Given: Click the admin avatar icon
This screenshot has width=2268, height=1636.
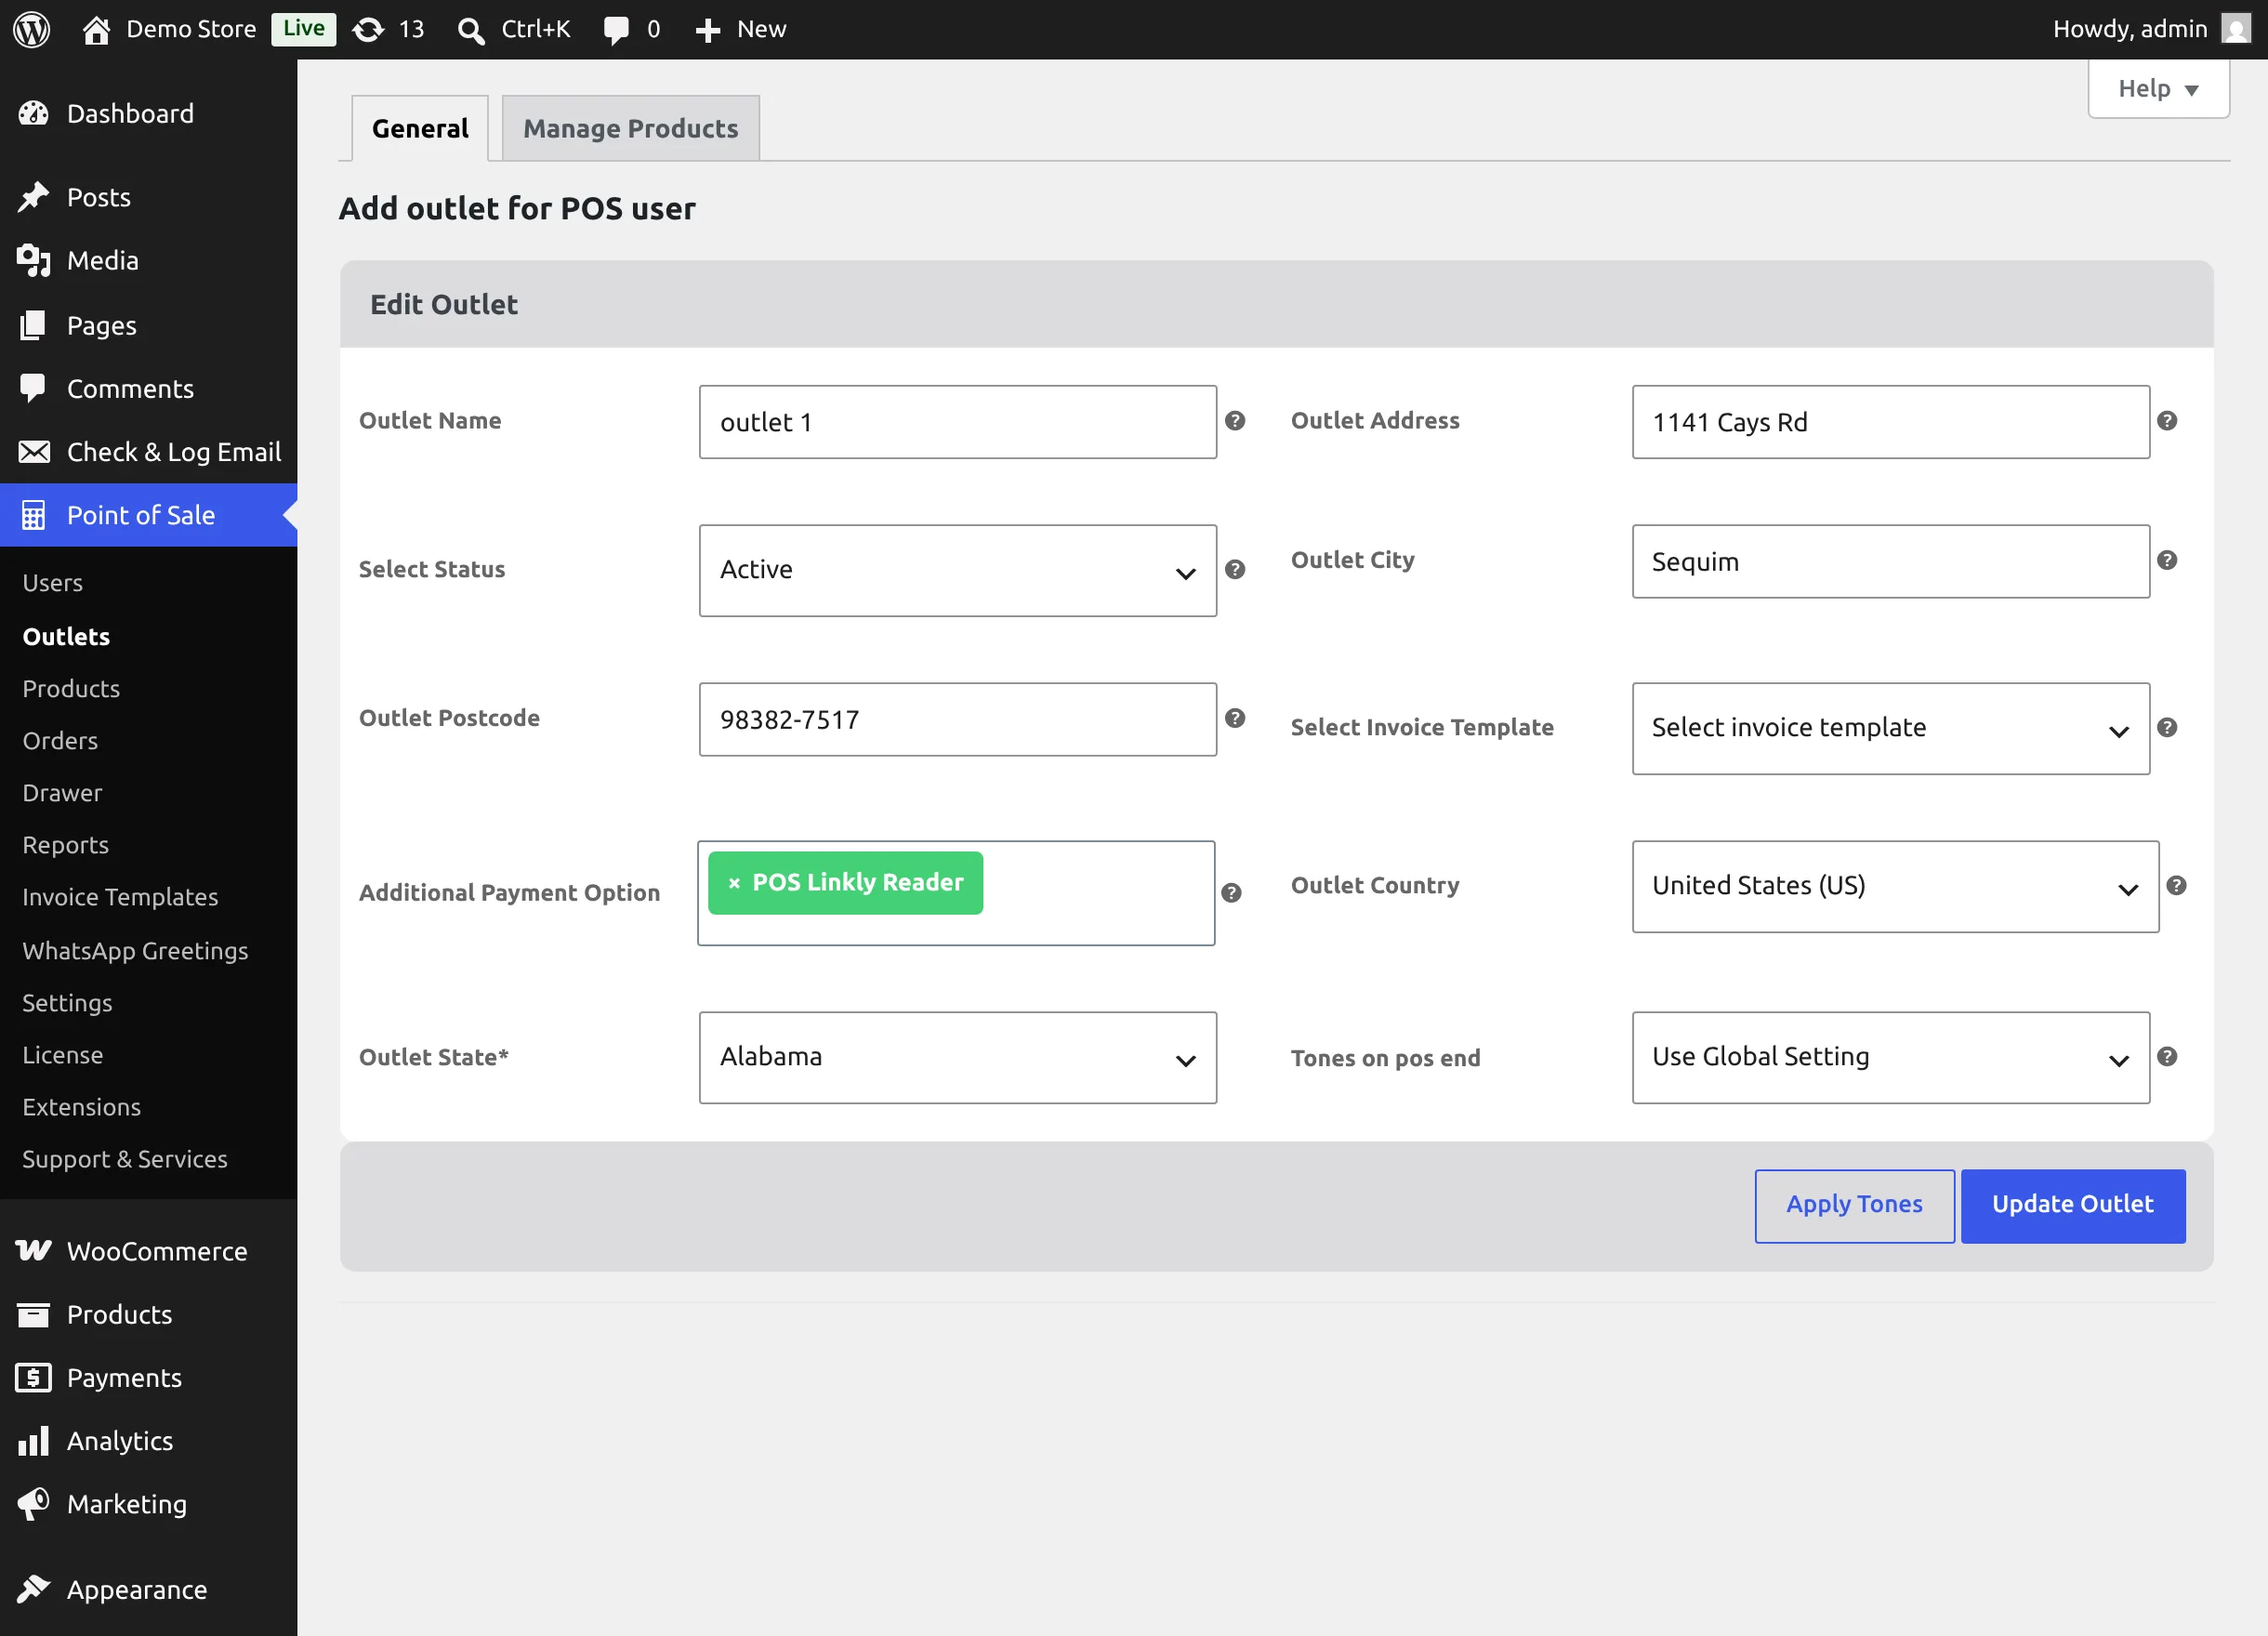Looking at the screenshot, I should 2236,29.
